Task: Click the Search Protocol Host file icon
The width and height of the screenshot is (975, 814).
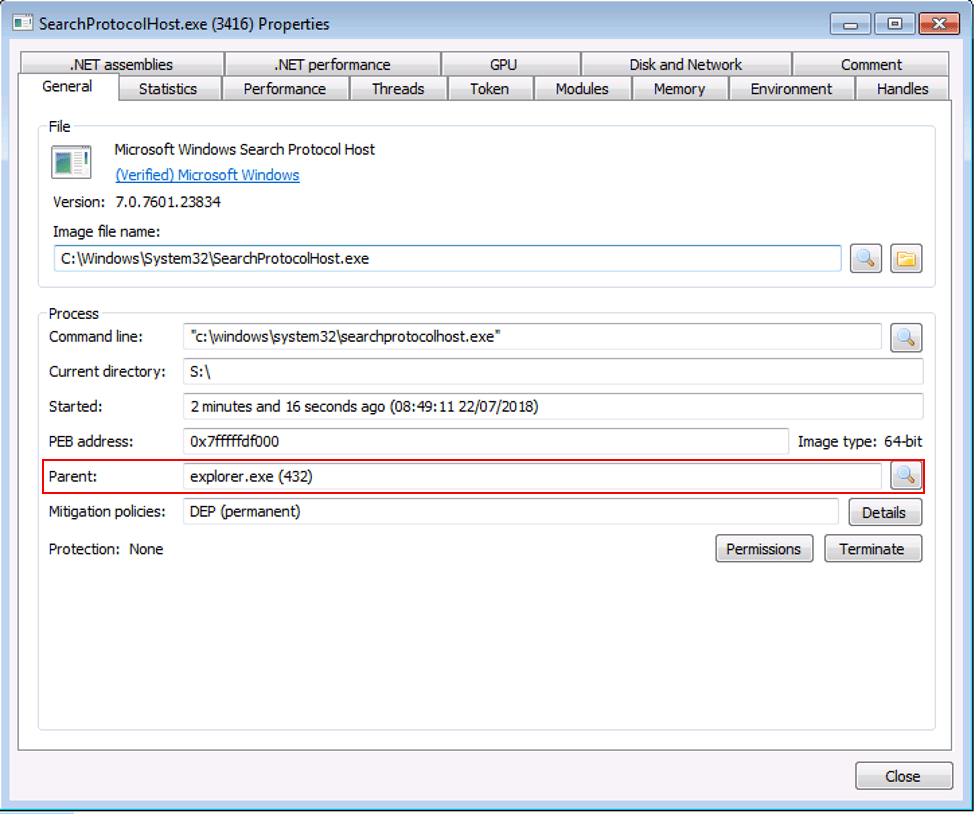Action: (x=71, y=162)
